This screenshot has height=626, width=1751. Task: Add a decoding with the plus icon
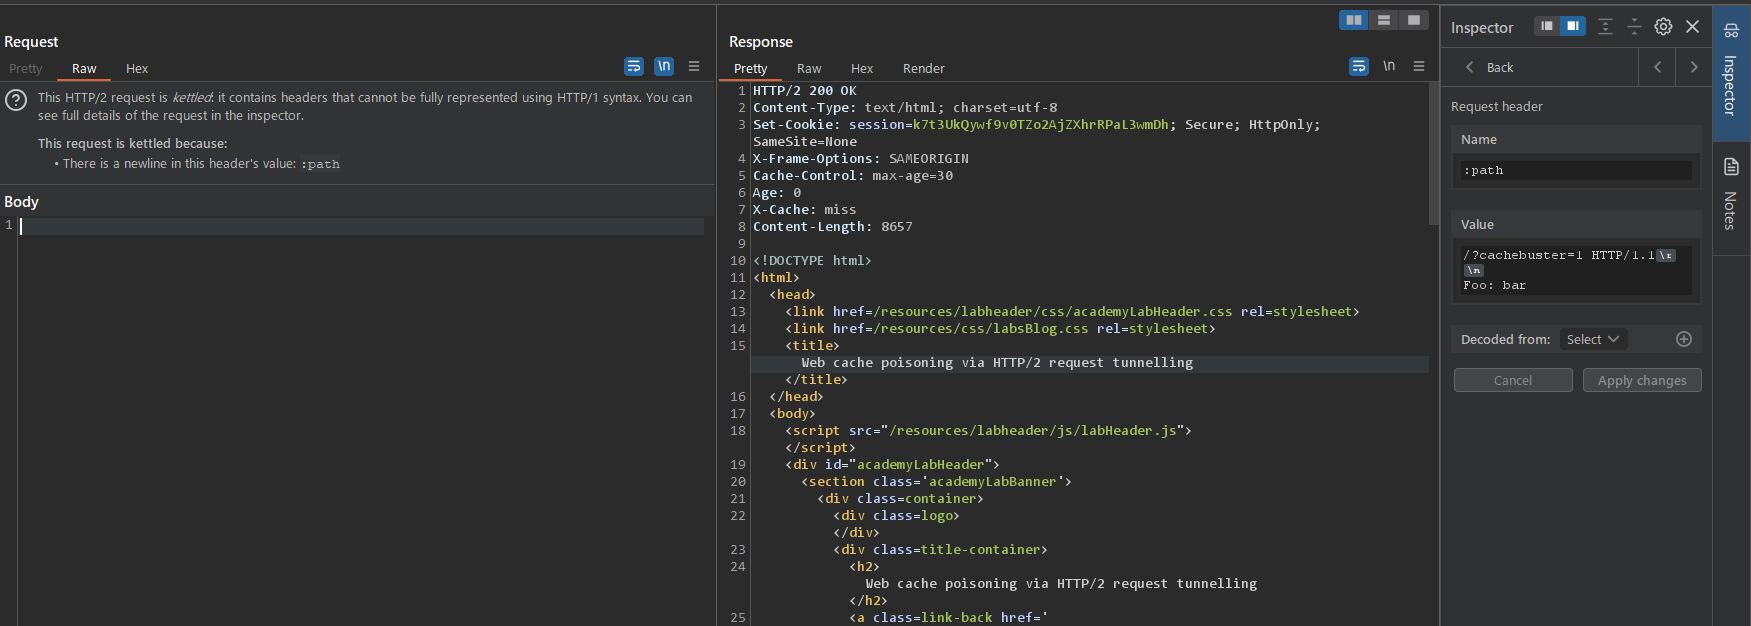tap(1684, 339)
